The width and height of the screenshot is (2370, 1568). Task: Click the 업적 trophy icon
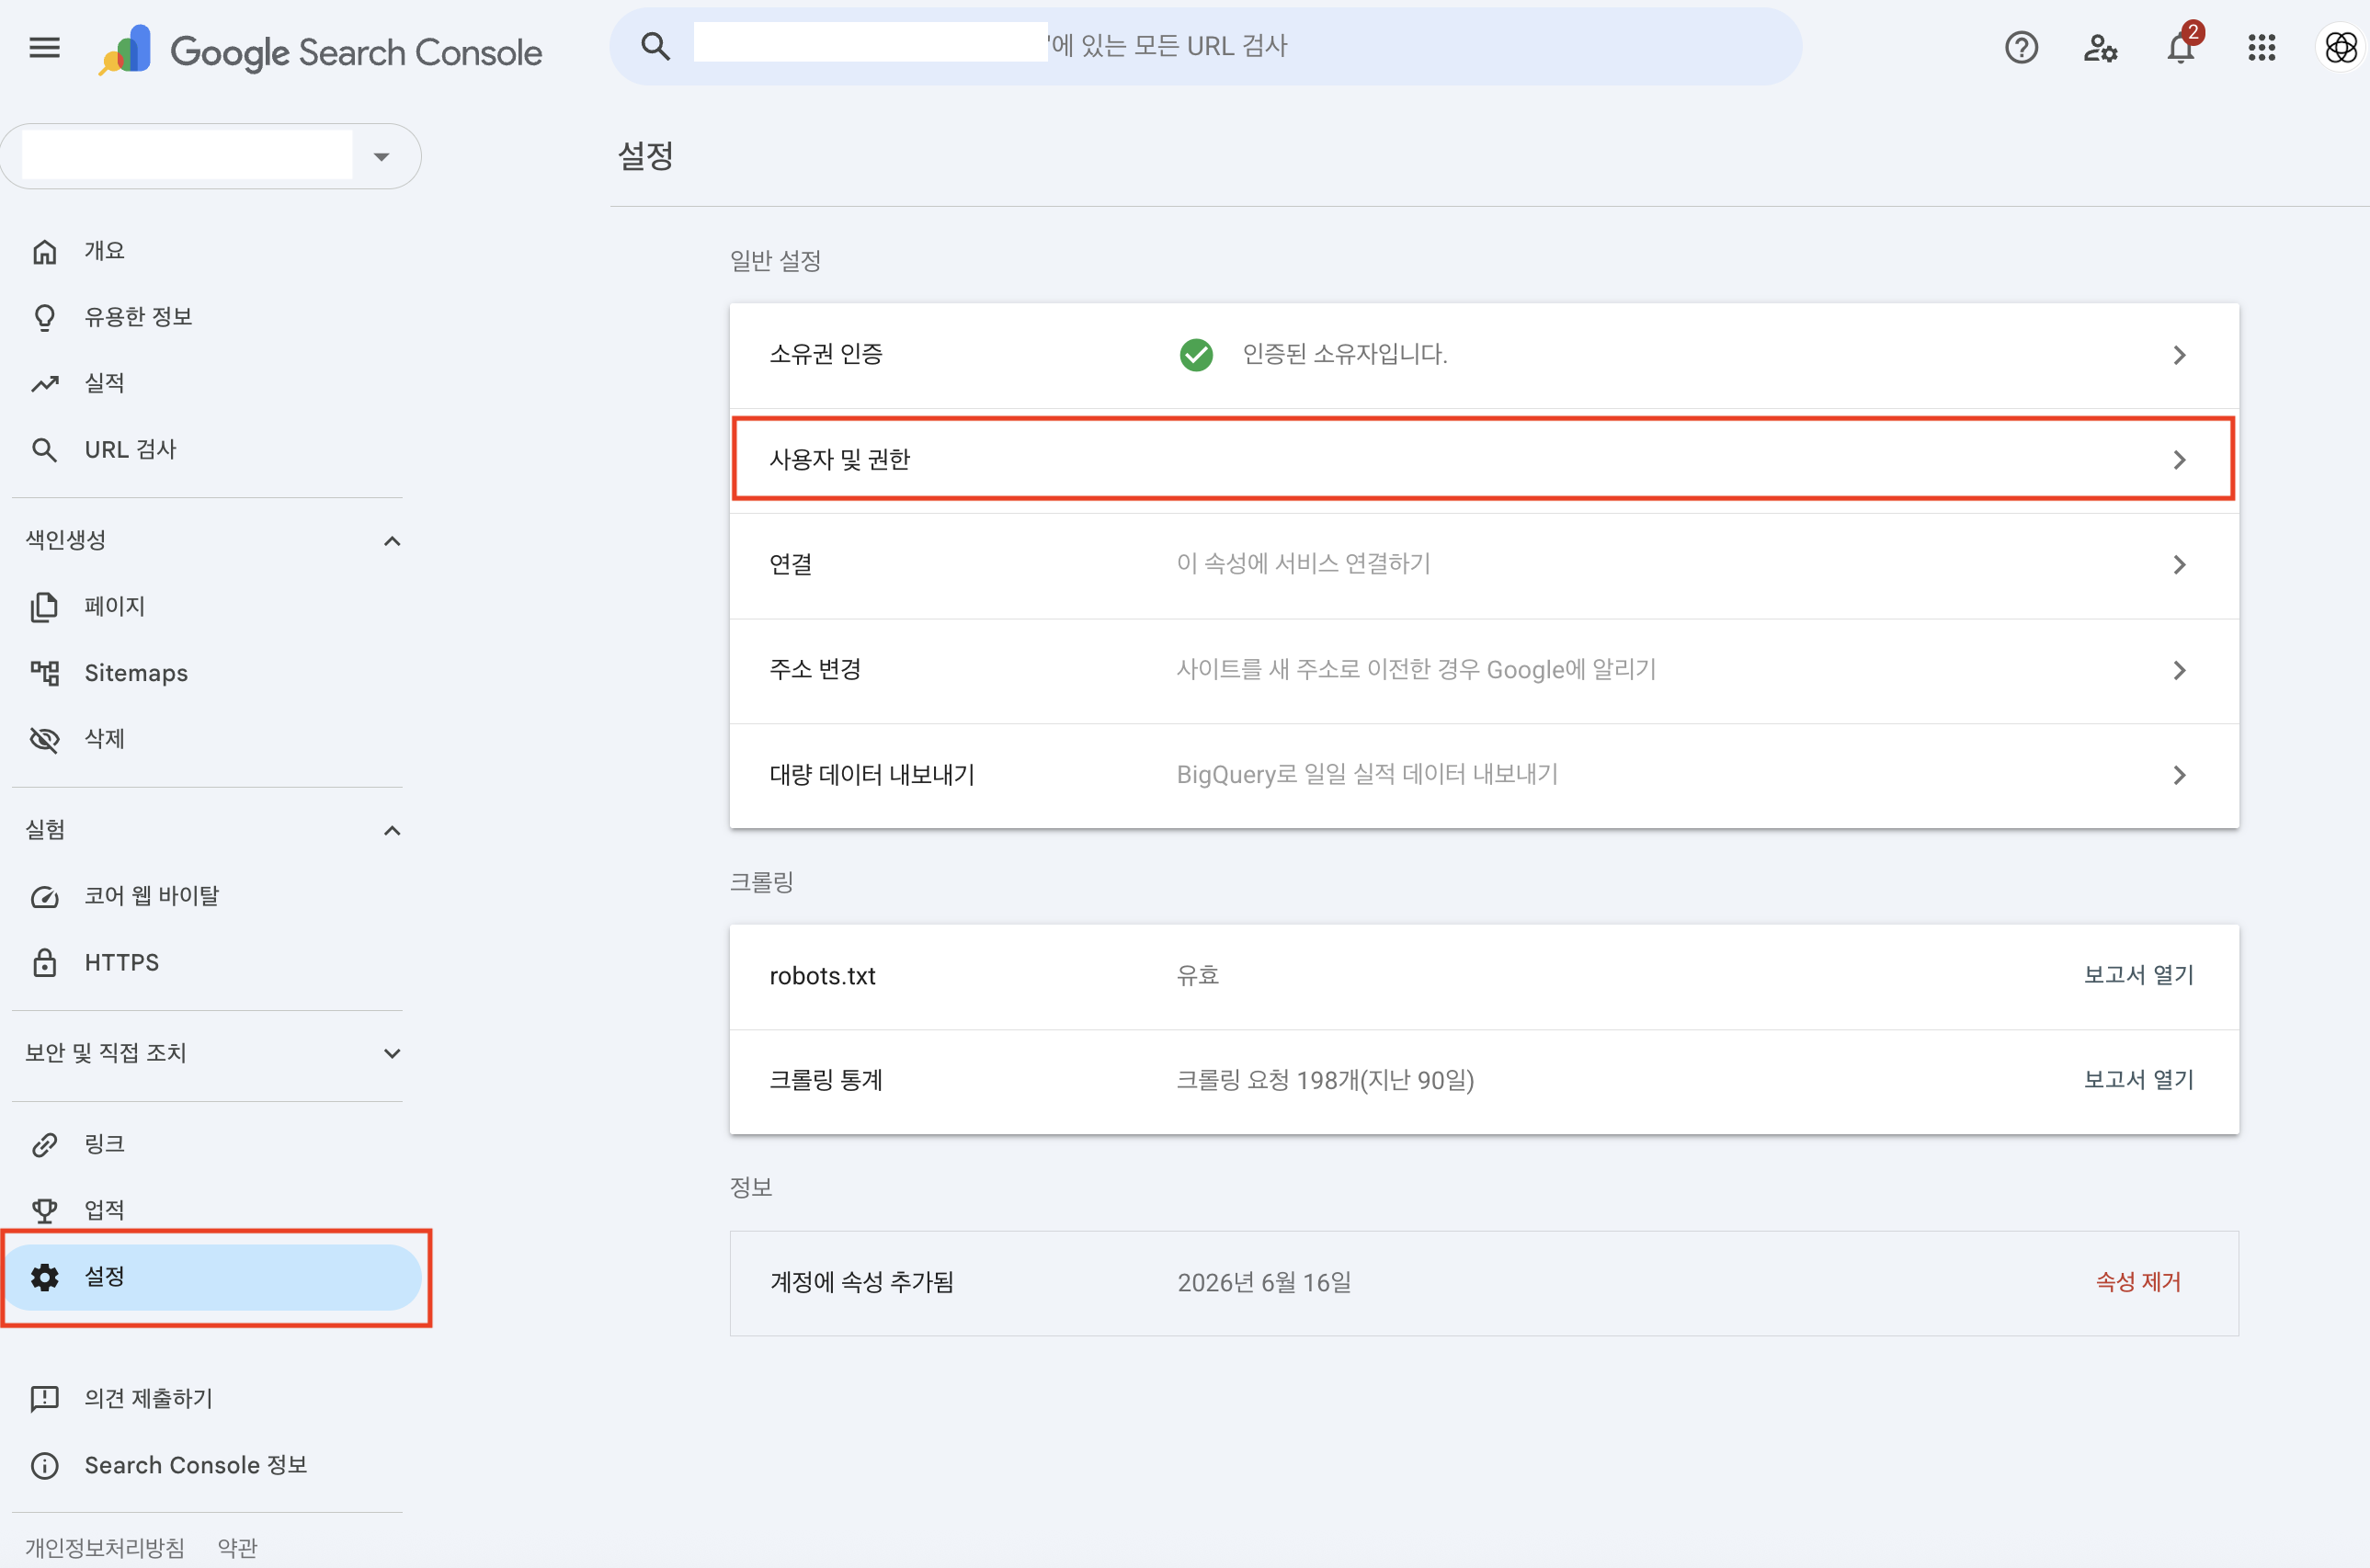[x=44, y=1210]
